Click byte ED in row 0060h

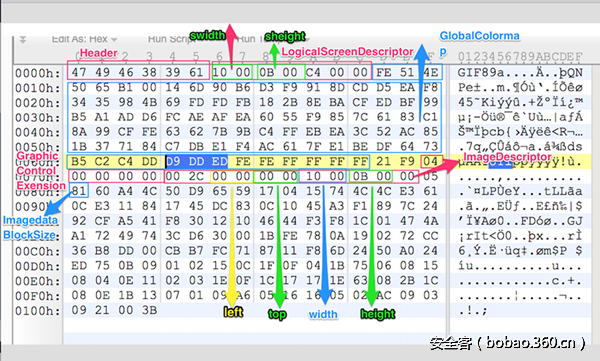(220, 162)
